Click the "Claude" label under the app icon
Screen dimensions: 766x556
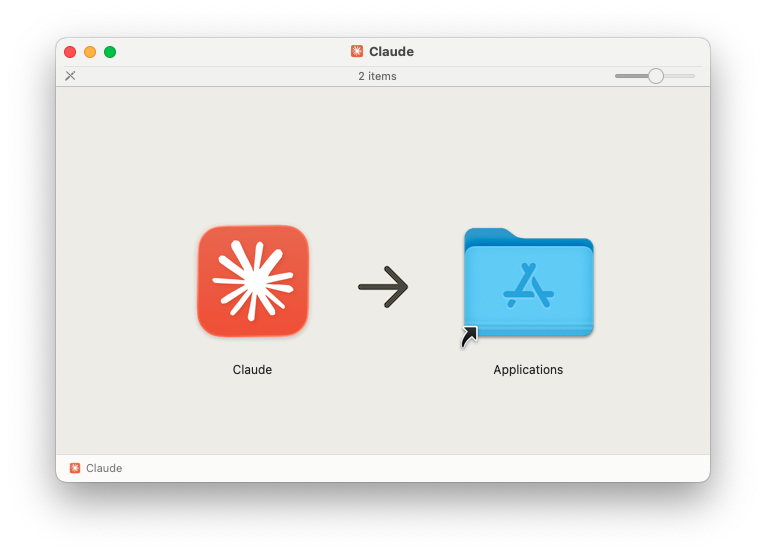tap(252, 369)
